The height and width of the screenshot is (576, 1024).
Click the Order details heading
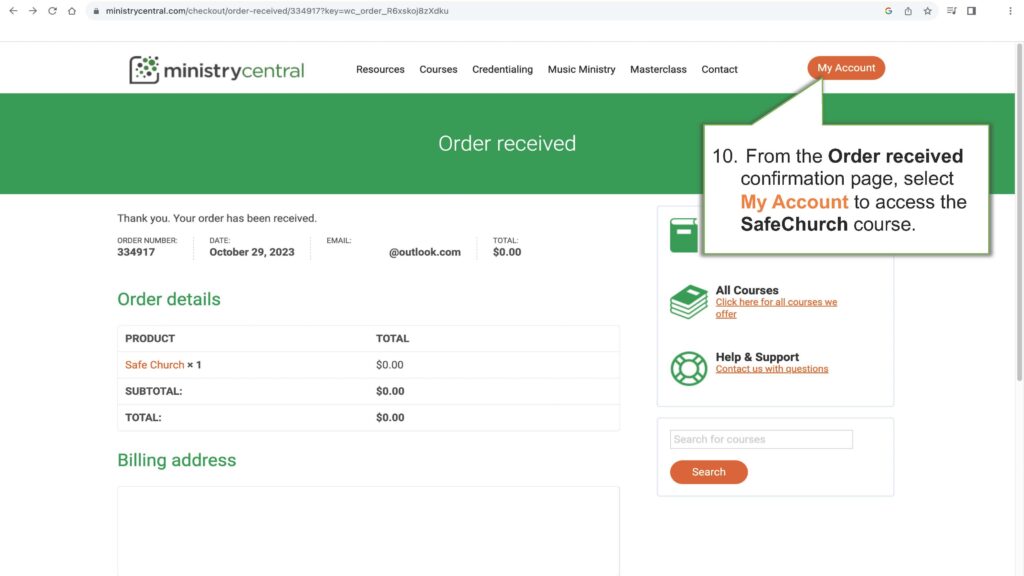(x=168, y=299)
